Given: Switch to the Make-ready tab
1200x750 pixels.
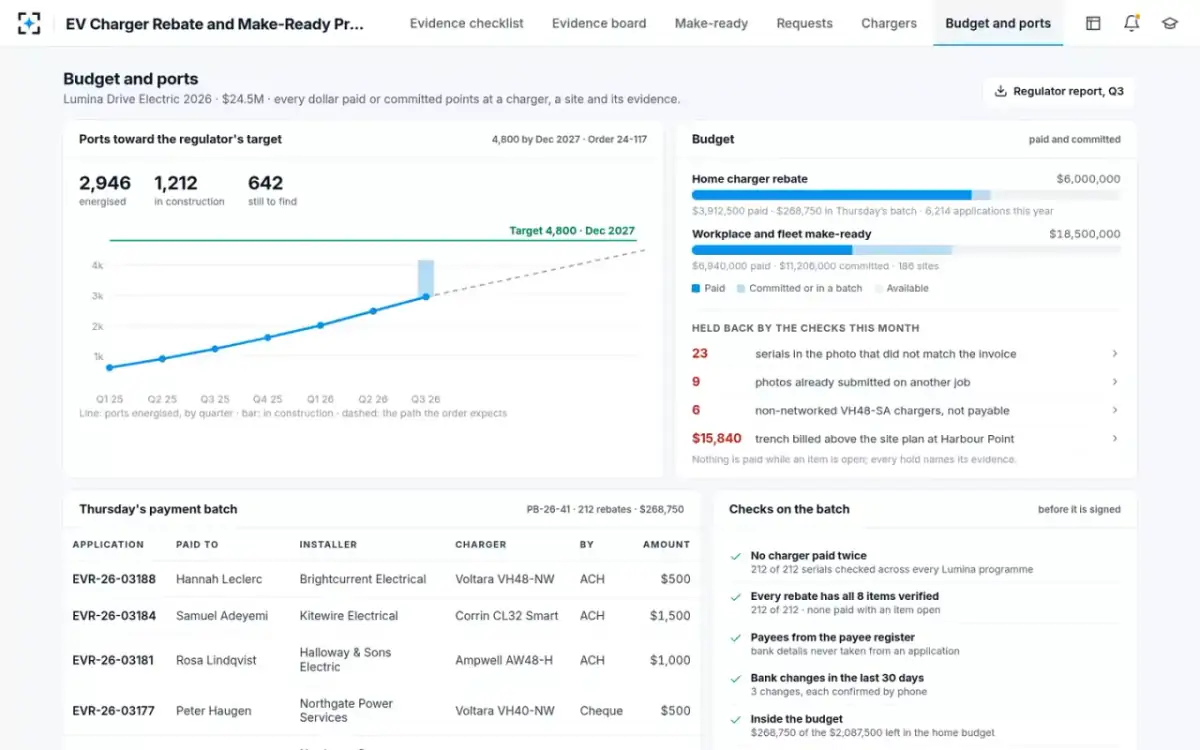Looking at the screenshot, I should (711, 23).
